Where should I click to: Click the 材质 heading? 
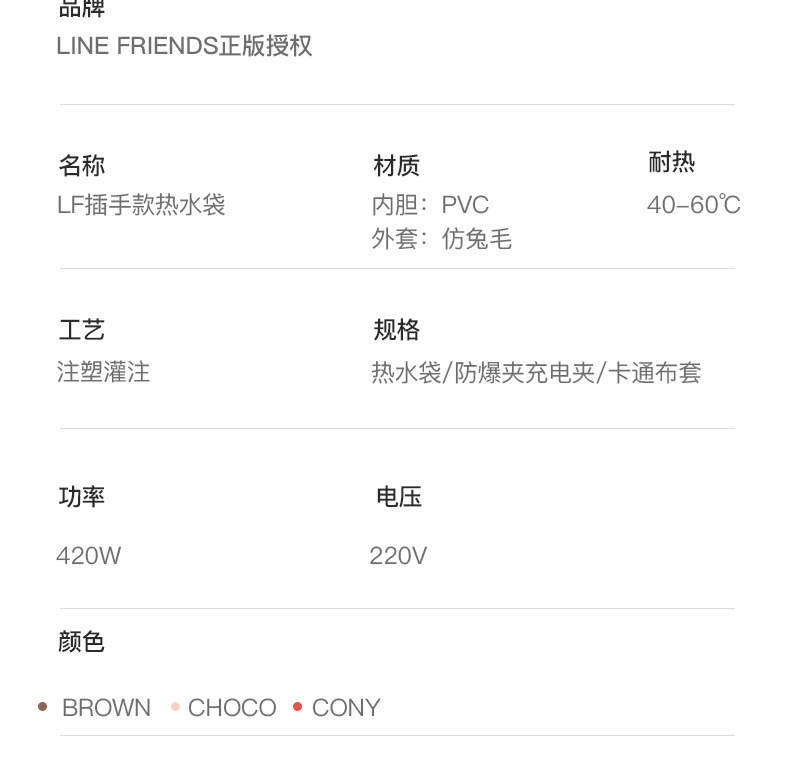[396, 166]
